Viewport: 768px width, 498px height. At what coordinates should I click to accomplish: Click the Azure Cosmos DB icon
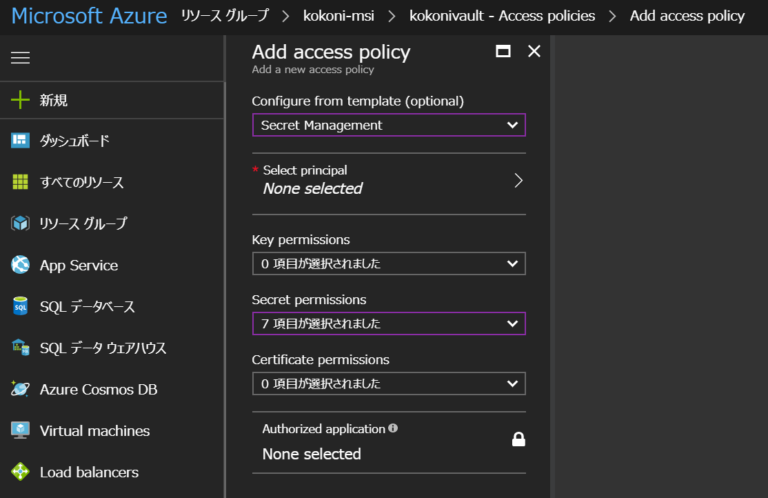[20, 389]
